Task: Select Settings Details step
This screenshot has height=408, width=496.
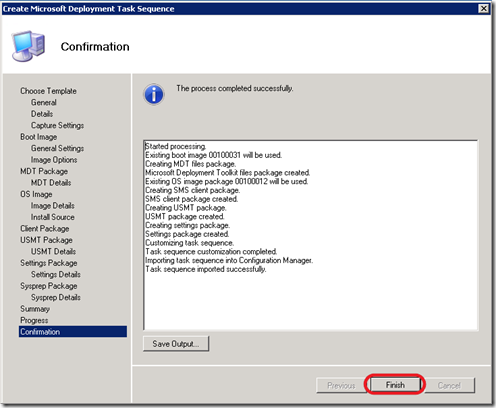Action: click(56, 274)
